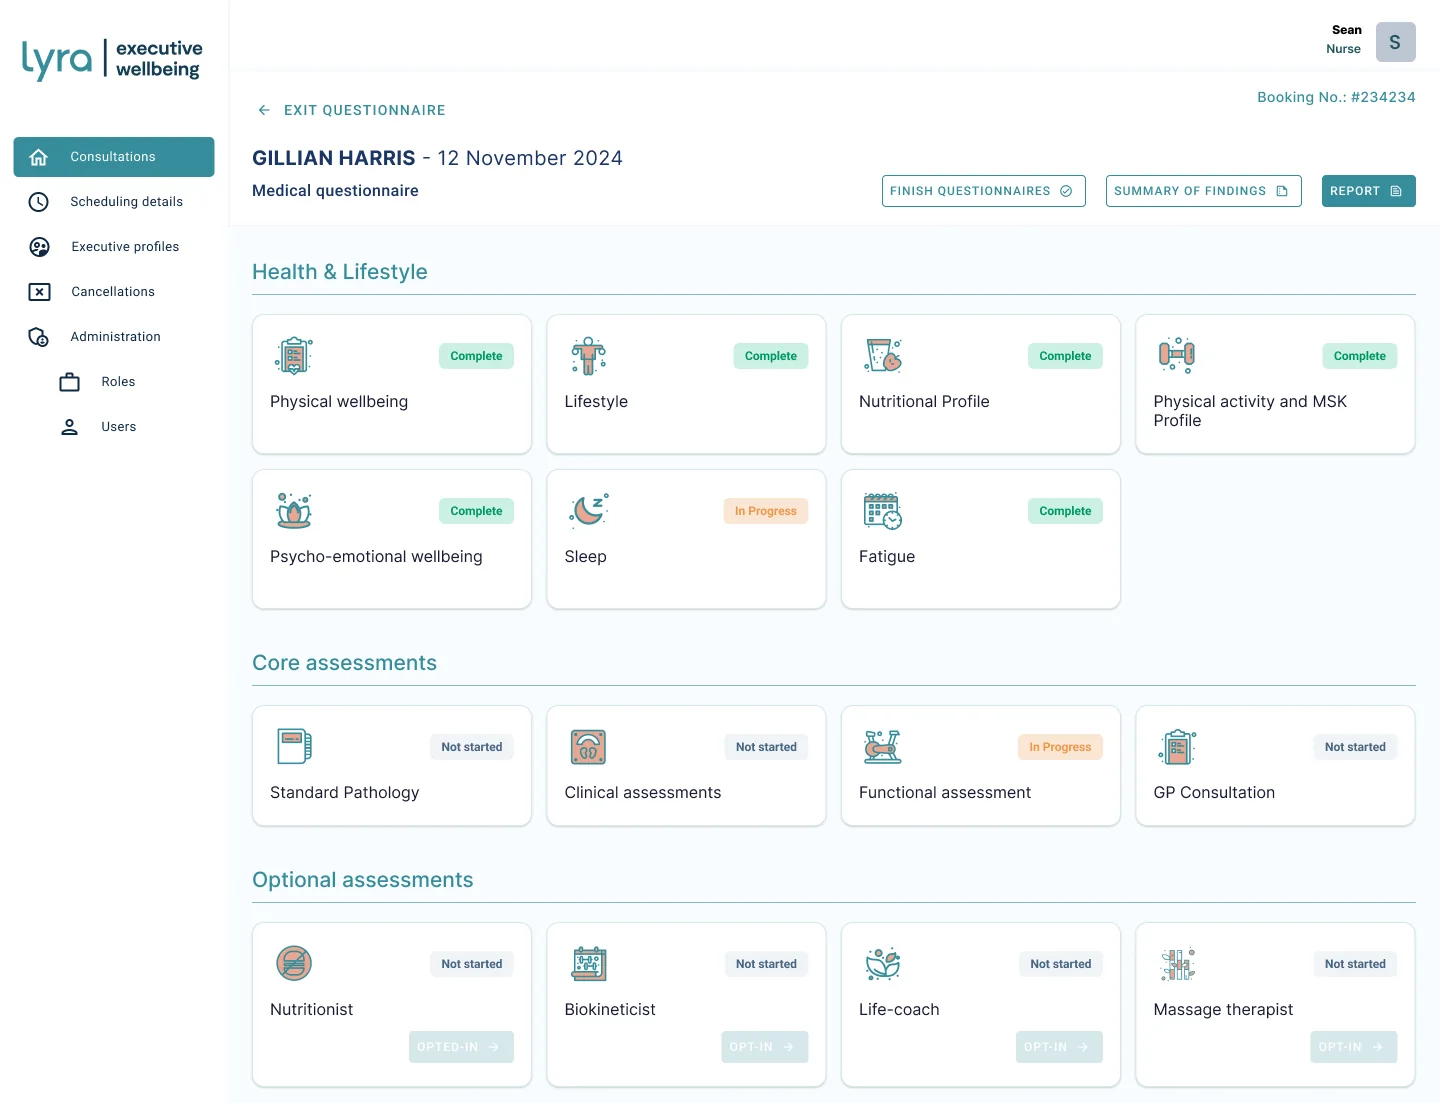
Task: Click Complete badge on Fatigue card
Action: point(1065,511)
